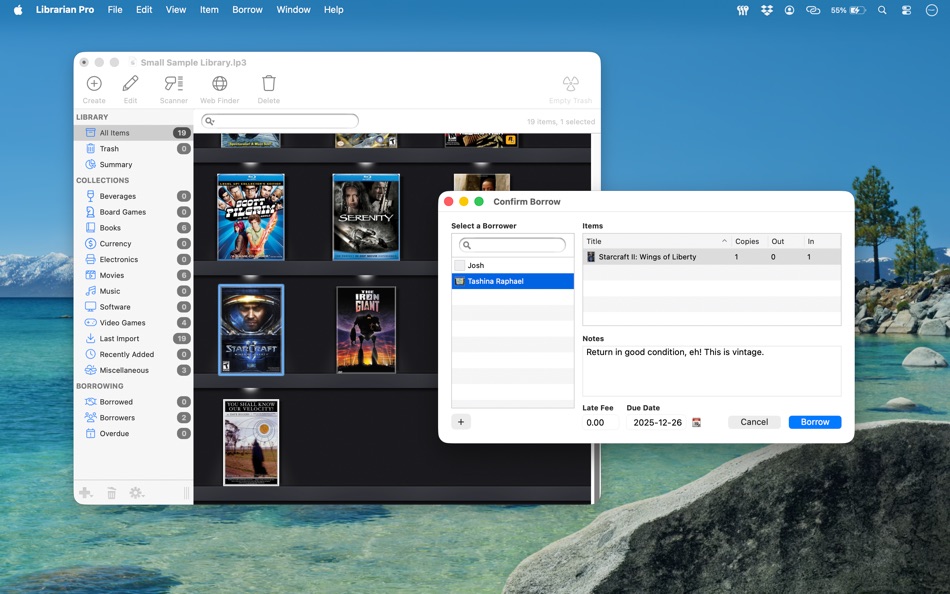Click the trash delete icon at bottom sidebar
The image size is (950, 594).
[x=111, y=492]
